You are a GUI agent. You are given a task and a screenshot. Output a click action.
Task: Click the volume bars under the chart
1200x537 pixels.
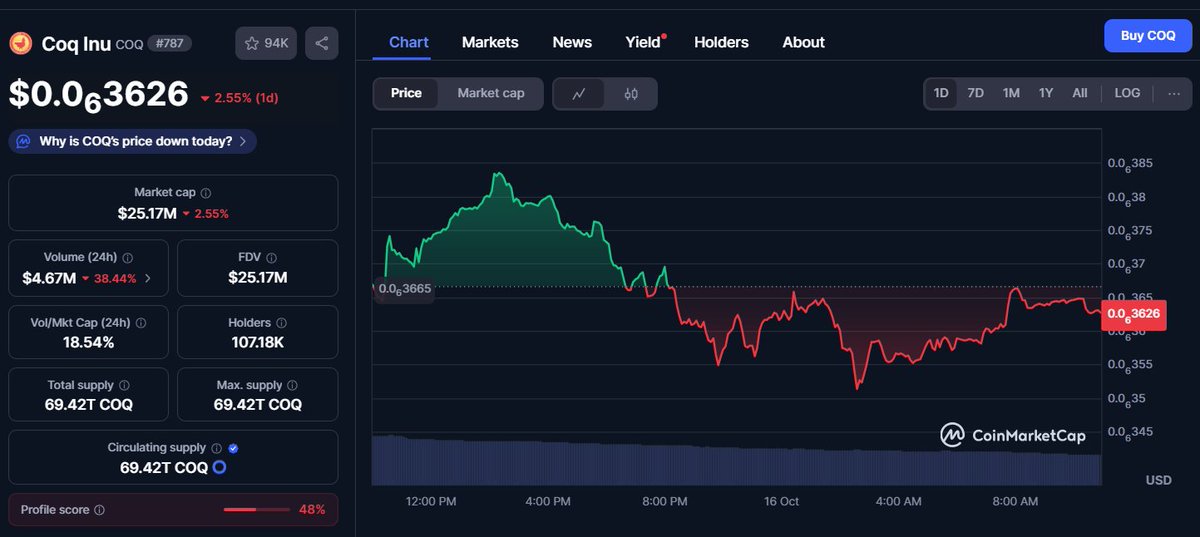tap(737, 461)
